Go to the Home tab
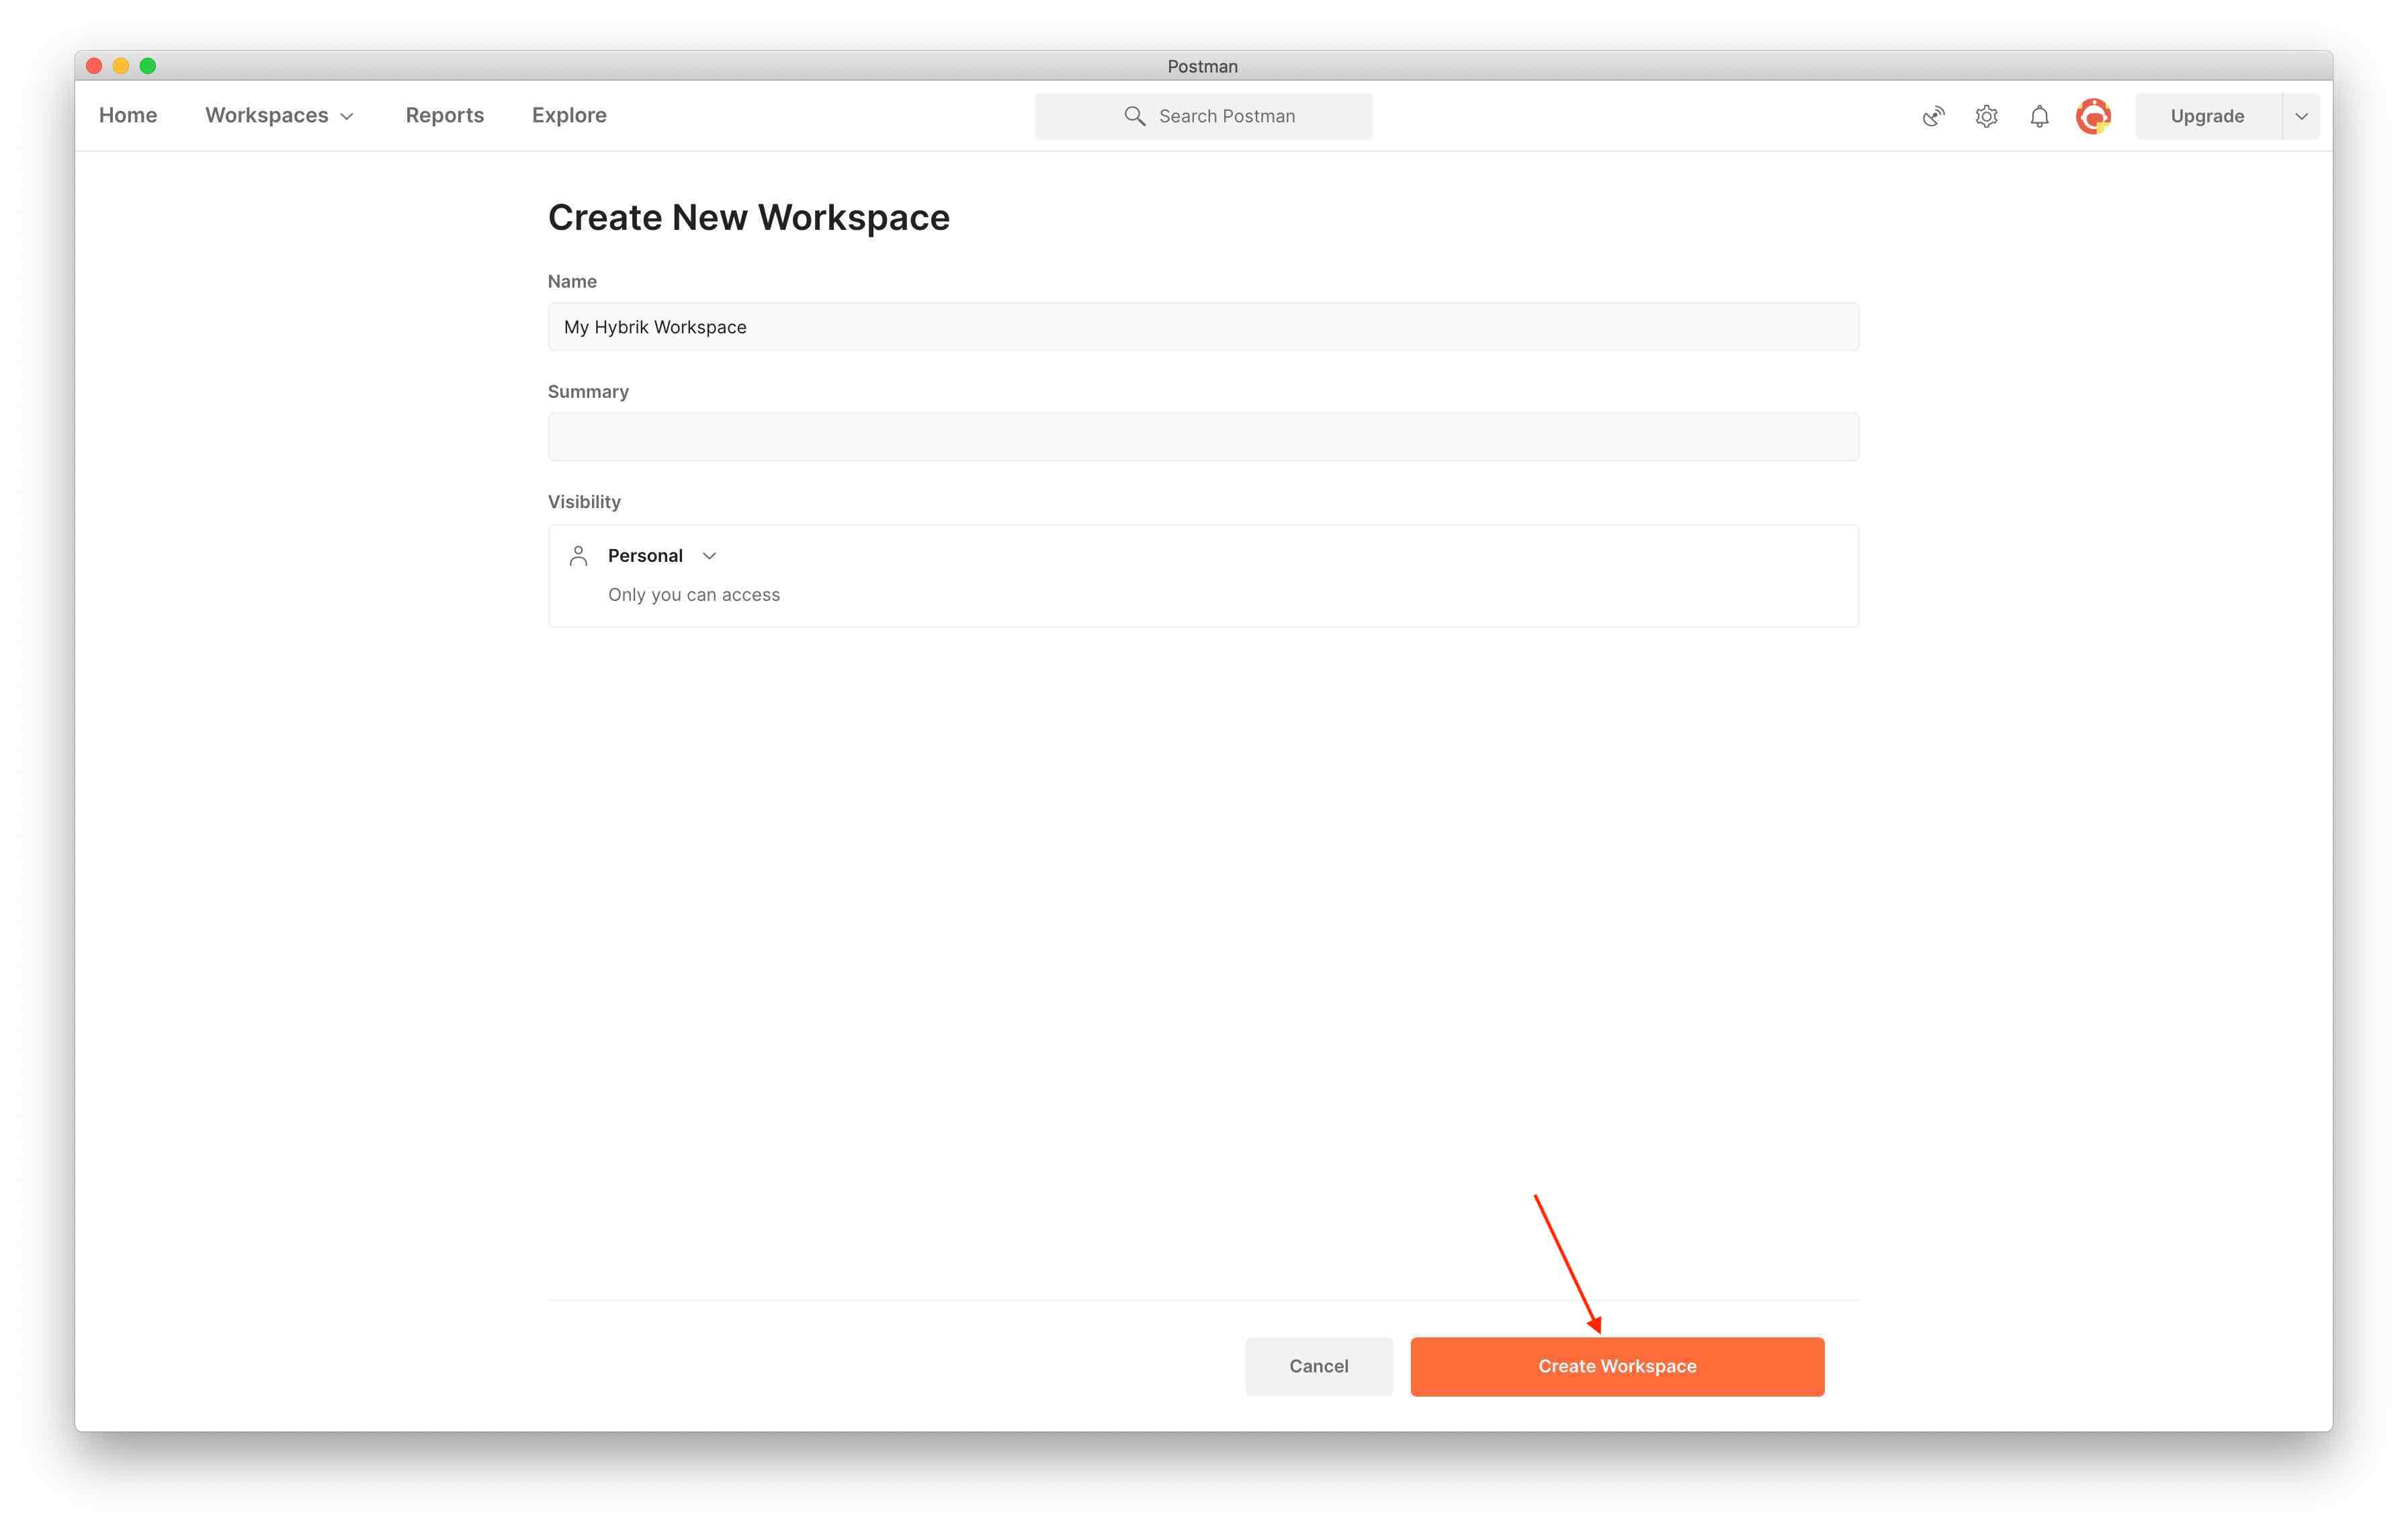Screen dimensions: 2408x1531 click(x=128, y=115)
